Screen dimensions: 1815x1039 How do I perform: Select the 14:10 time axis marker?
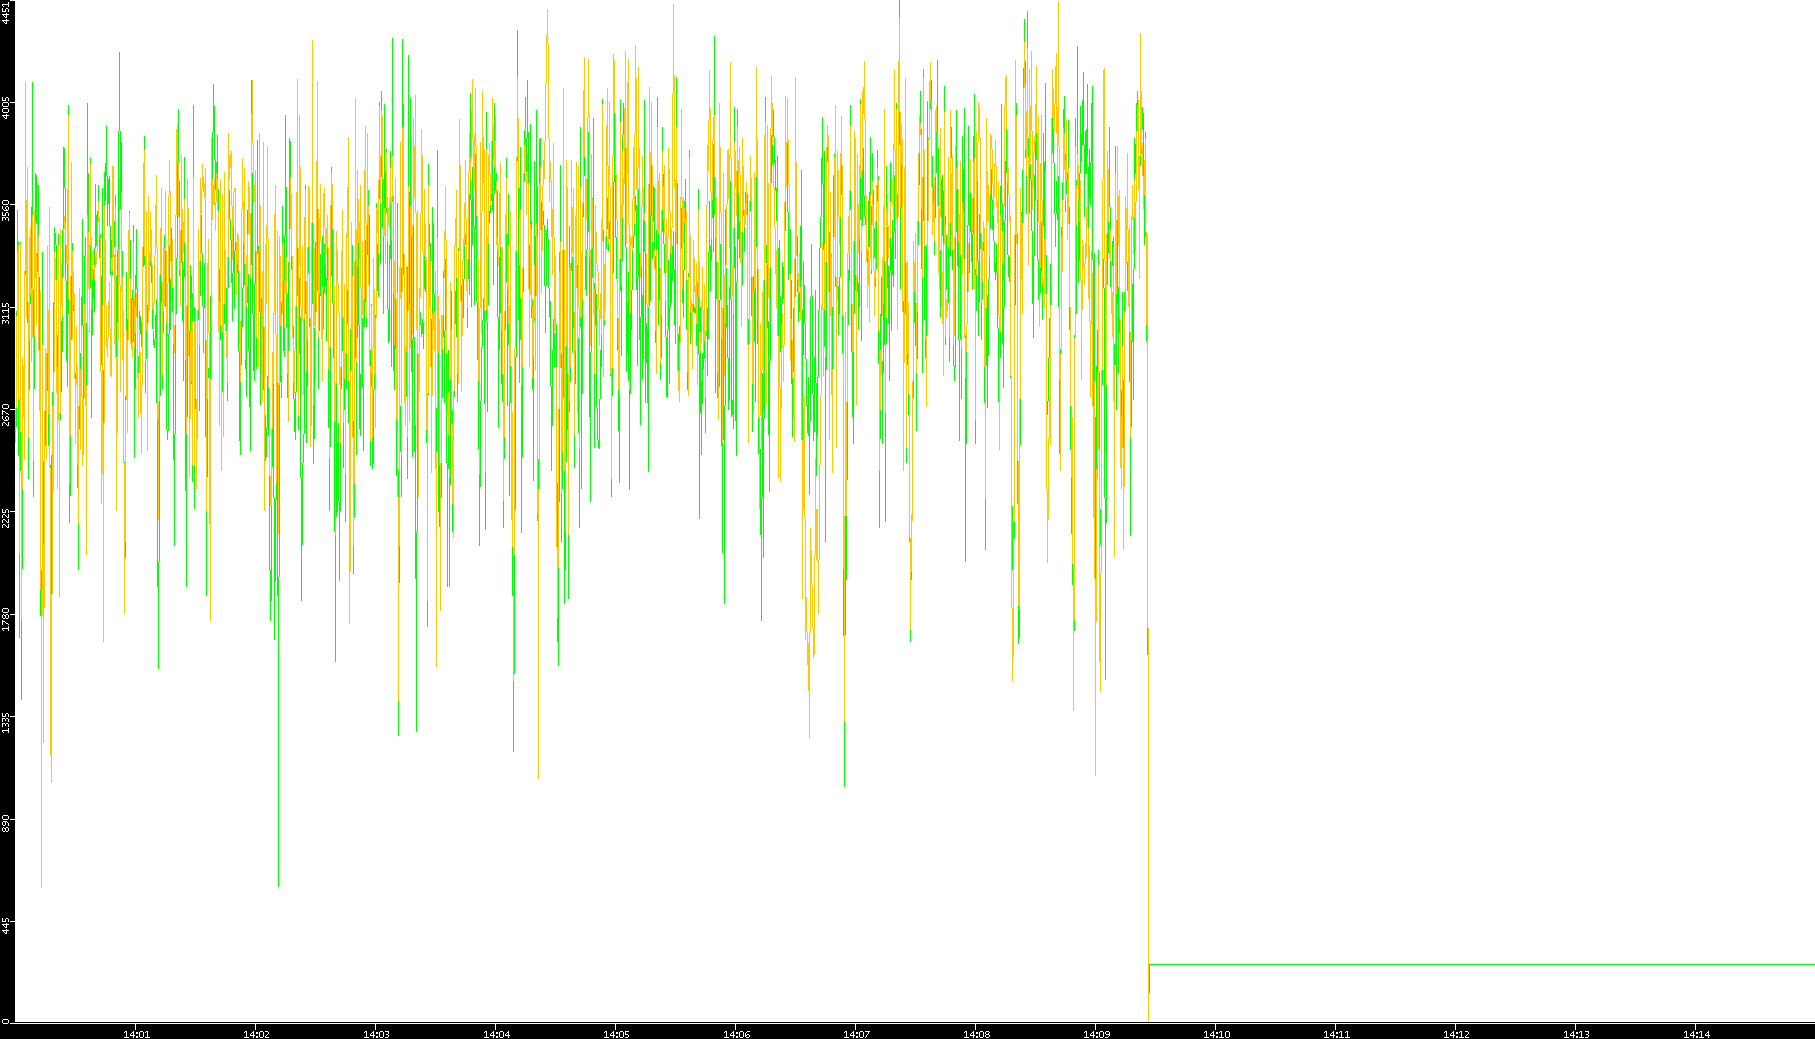pyautogui.click(x=1216, y=1033)
